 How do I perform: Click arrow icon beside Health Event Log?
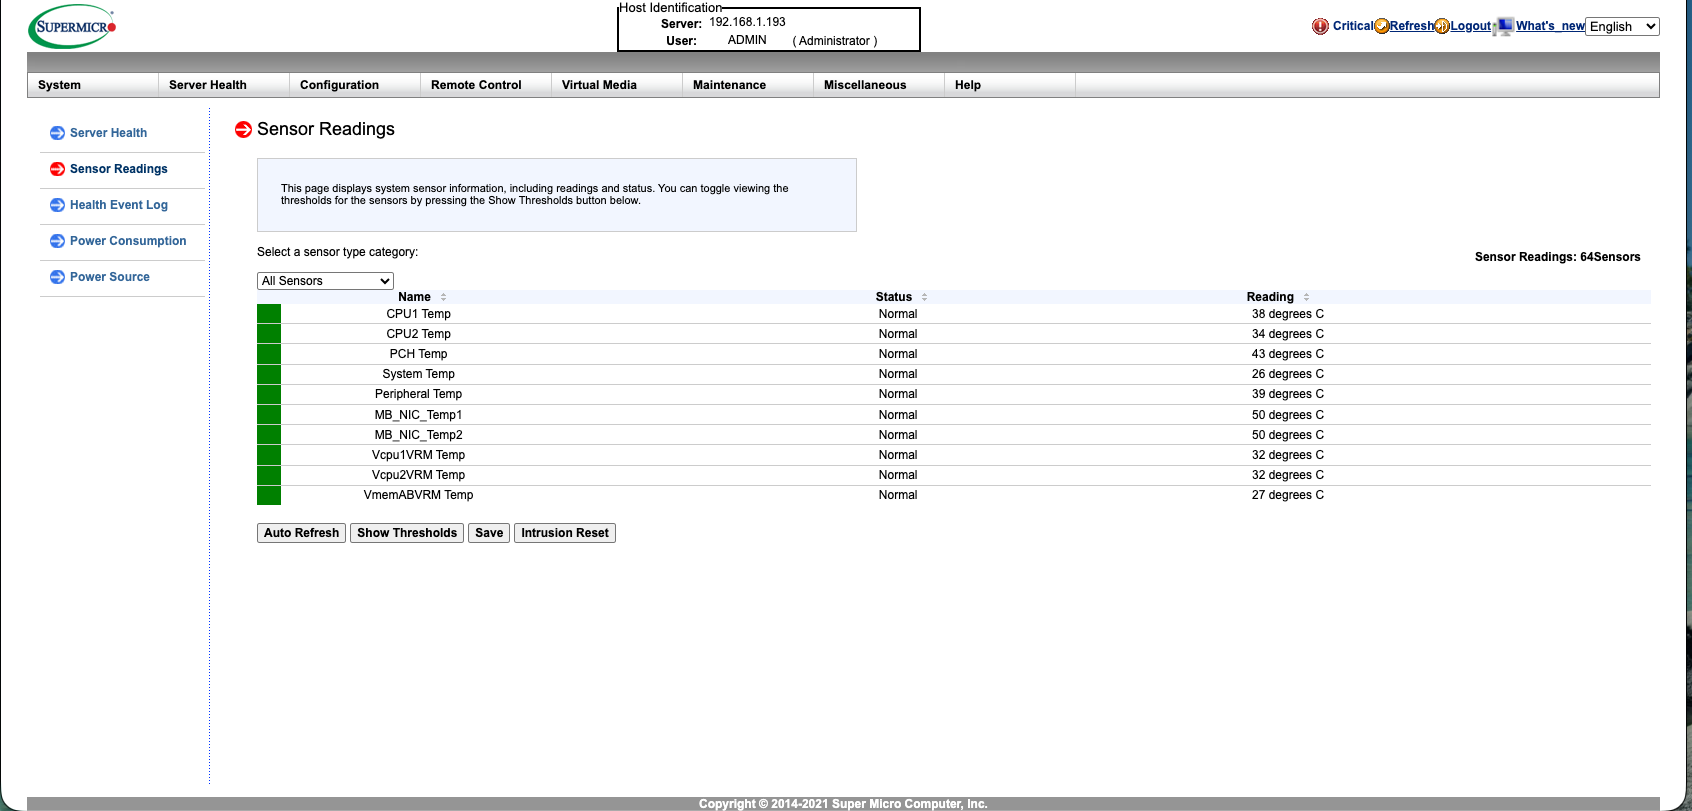coord(57,205)
